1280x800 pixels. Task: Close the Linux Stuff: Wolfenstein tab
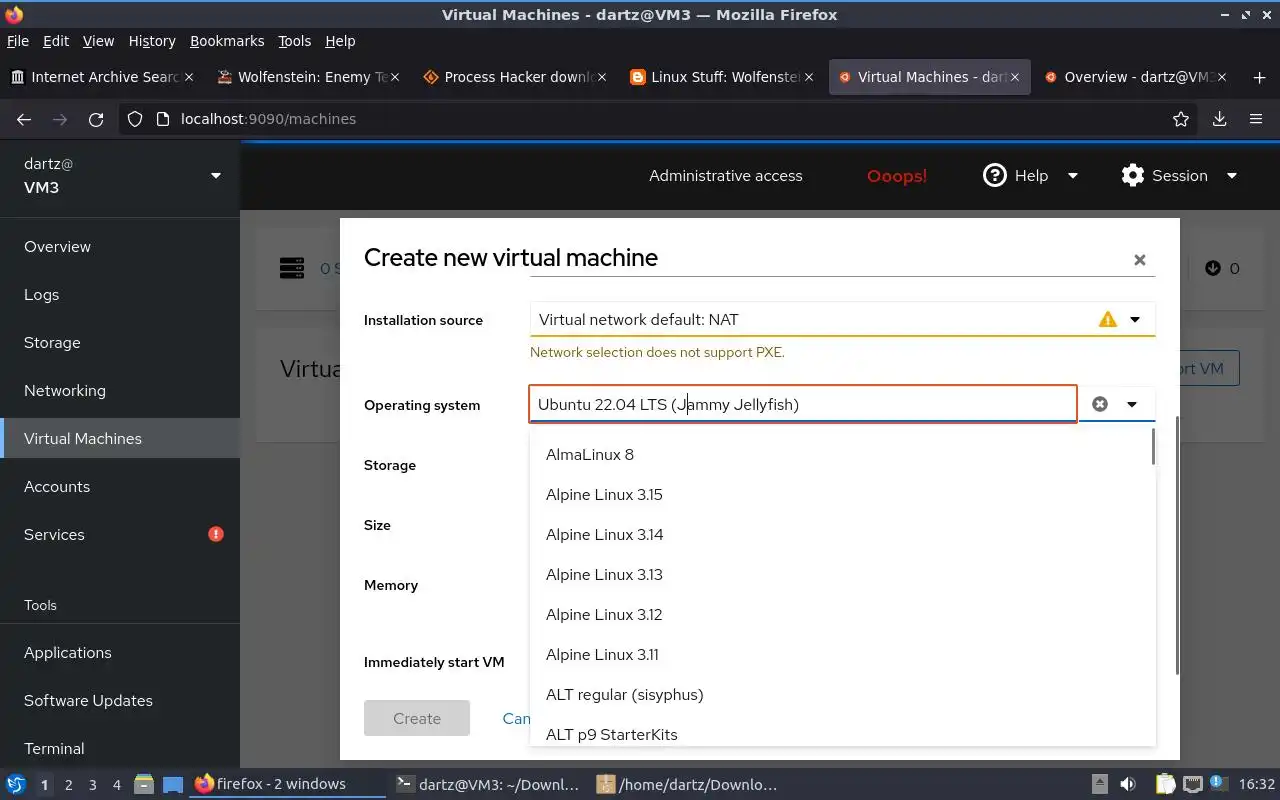(x=809, y=77)
